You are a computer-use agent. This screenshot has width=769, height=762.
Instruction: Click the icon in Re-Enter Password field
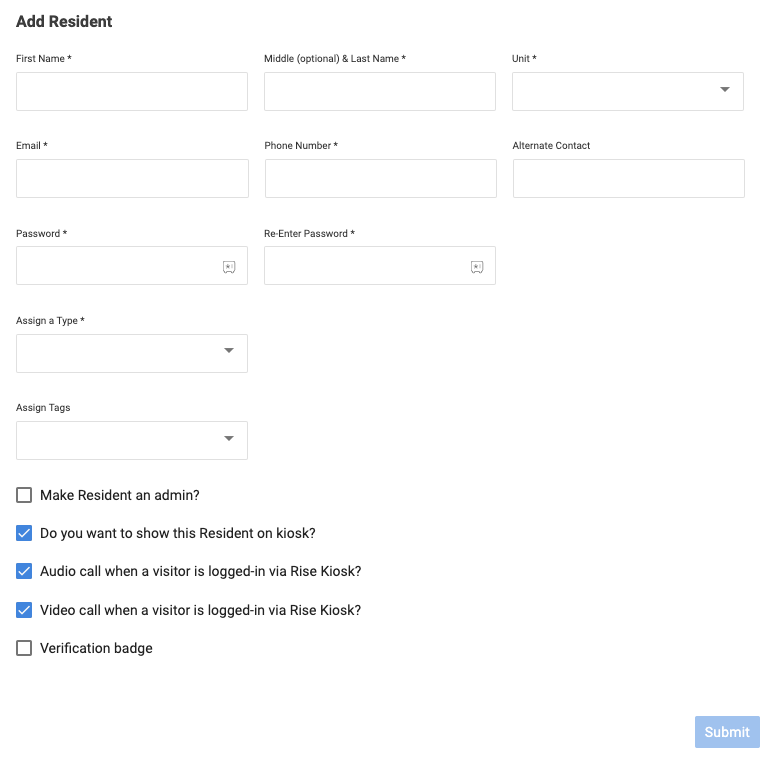coord(477,267)
